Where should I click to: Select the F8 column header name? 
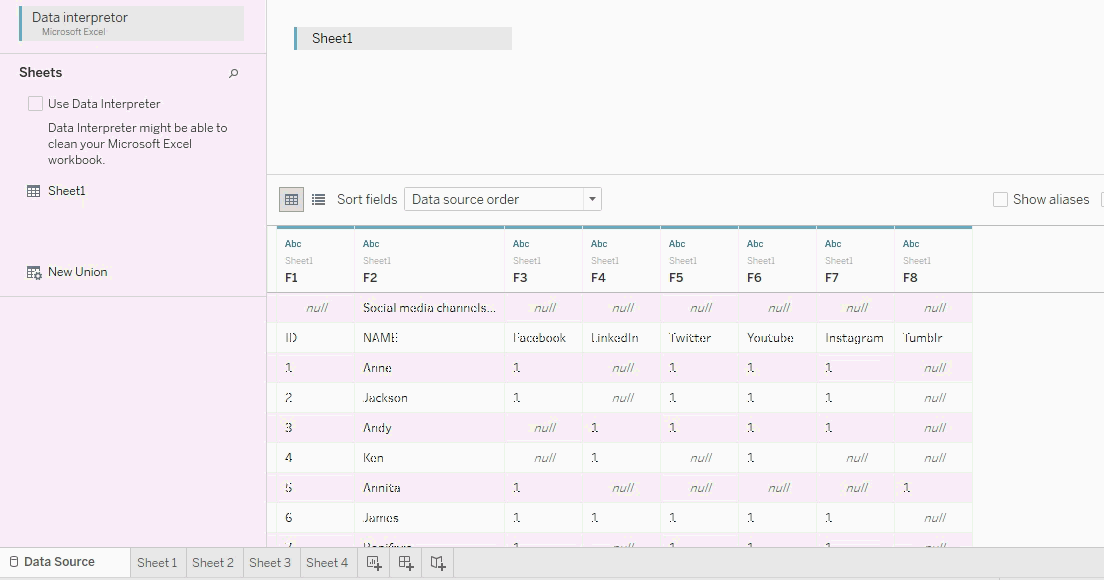(910, 278)
